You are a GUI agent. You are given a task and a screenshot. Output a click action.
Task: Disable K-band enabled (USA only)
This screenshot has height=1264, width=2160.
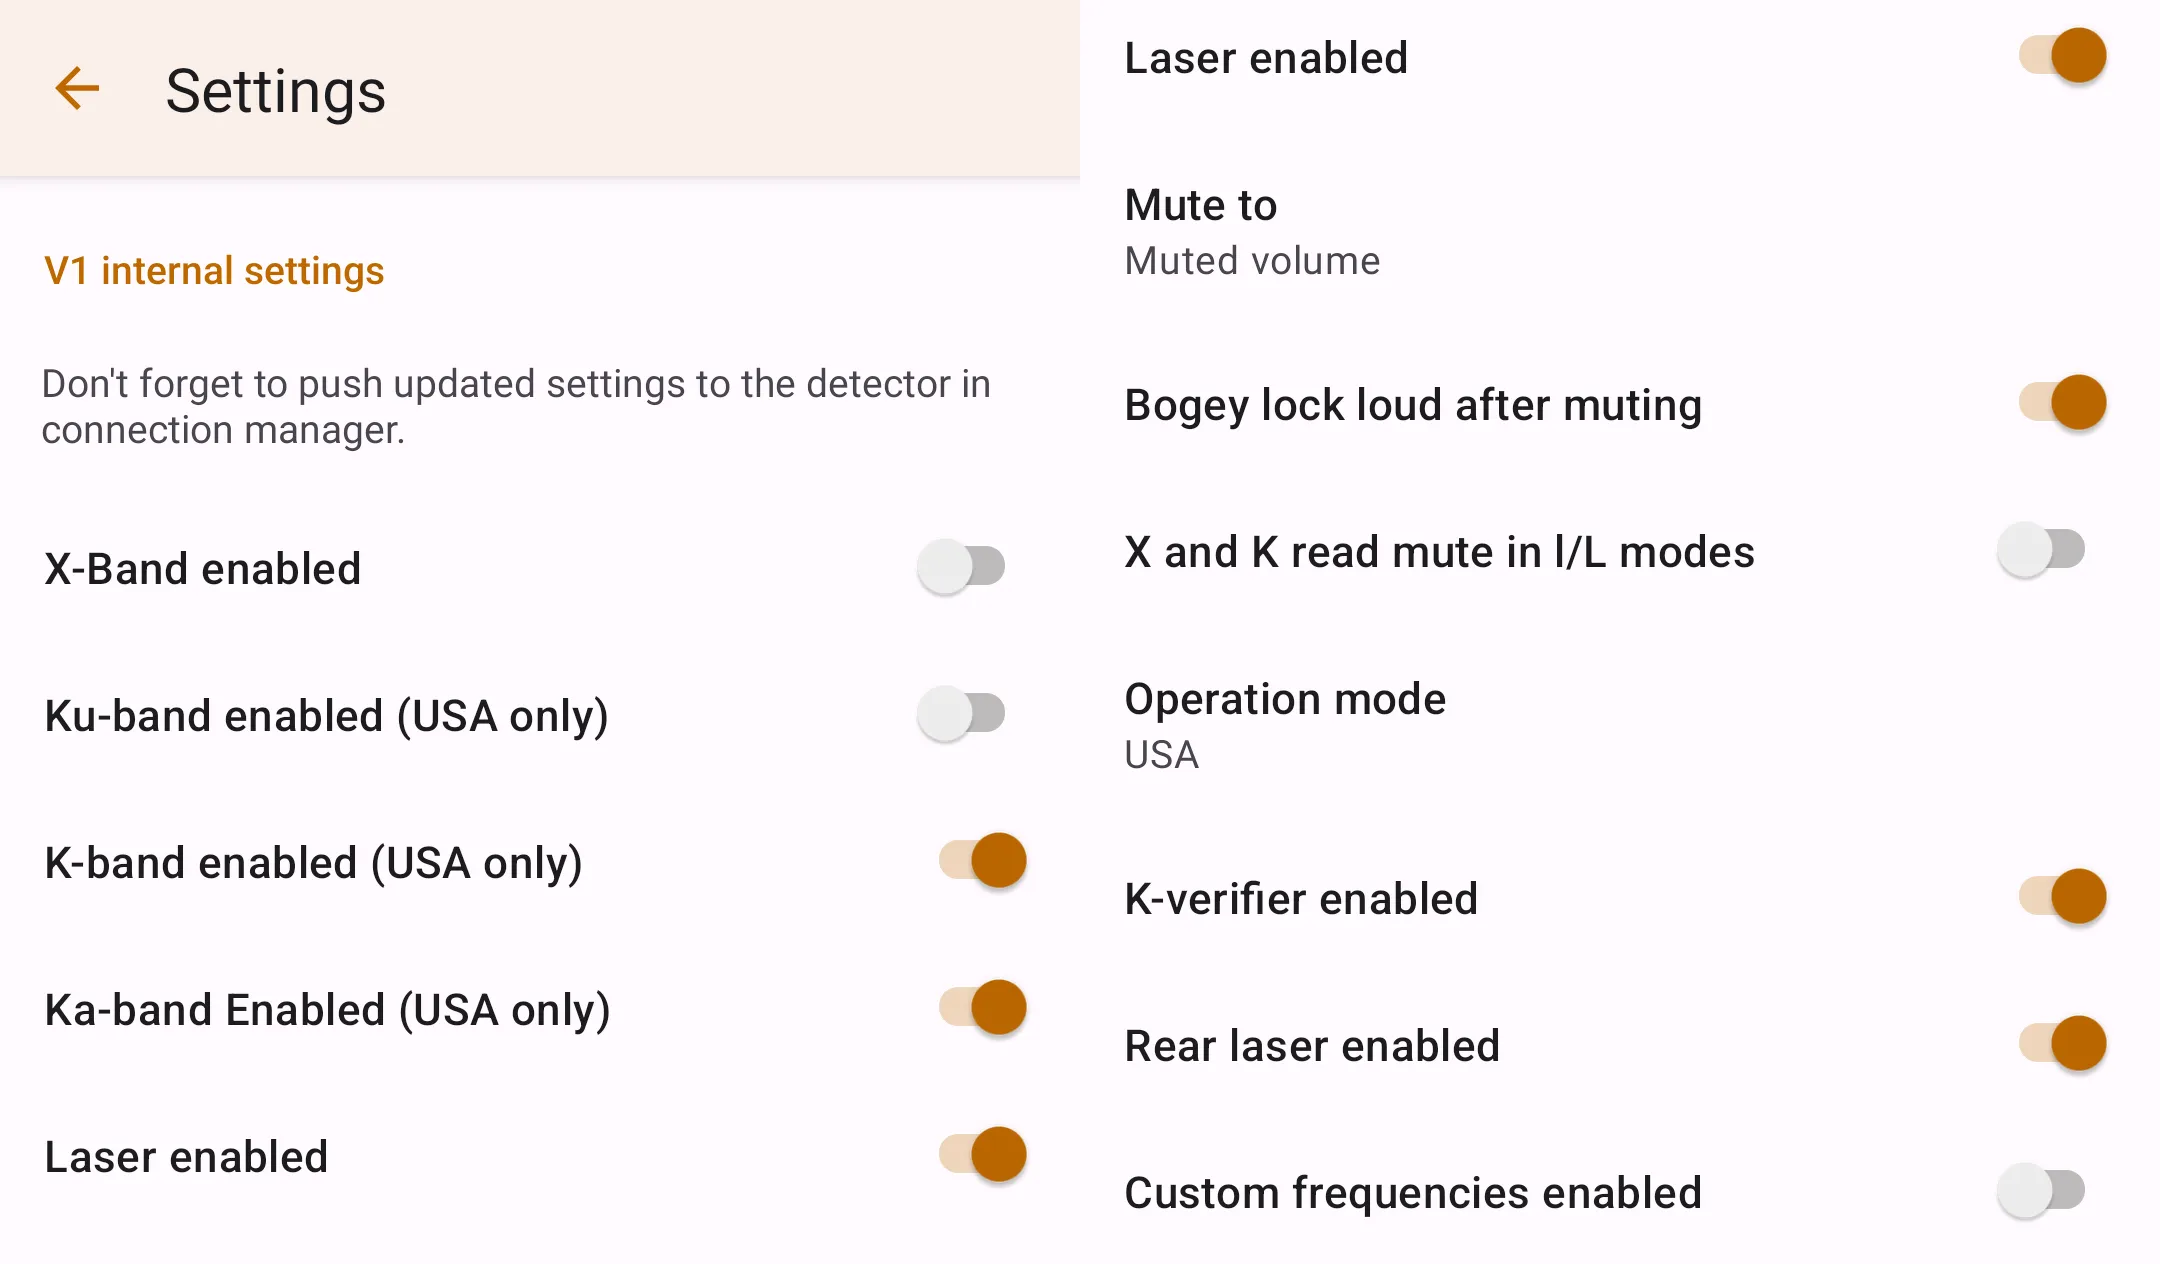click(x=983, y=861)
